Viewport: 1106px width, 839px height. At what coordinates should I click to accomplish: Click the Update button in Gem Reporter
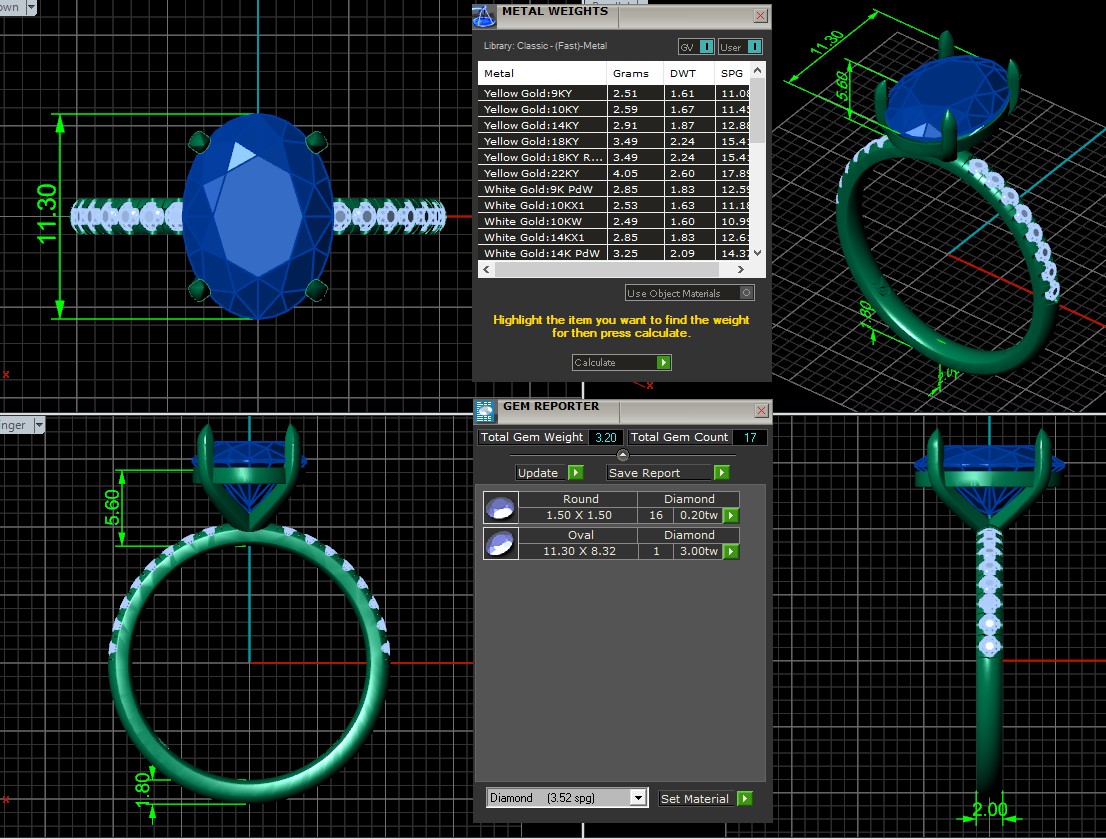(x=549, y=473)
